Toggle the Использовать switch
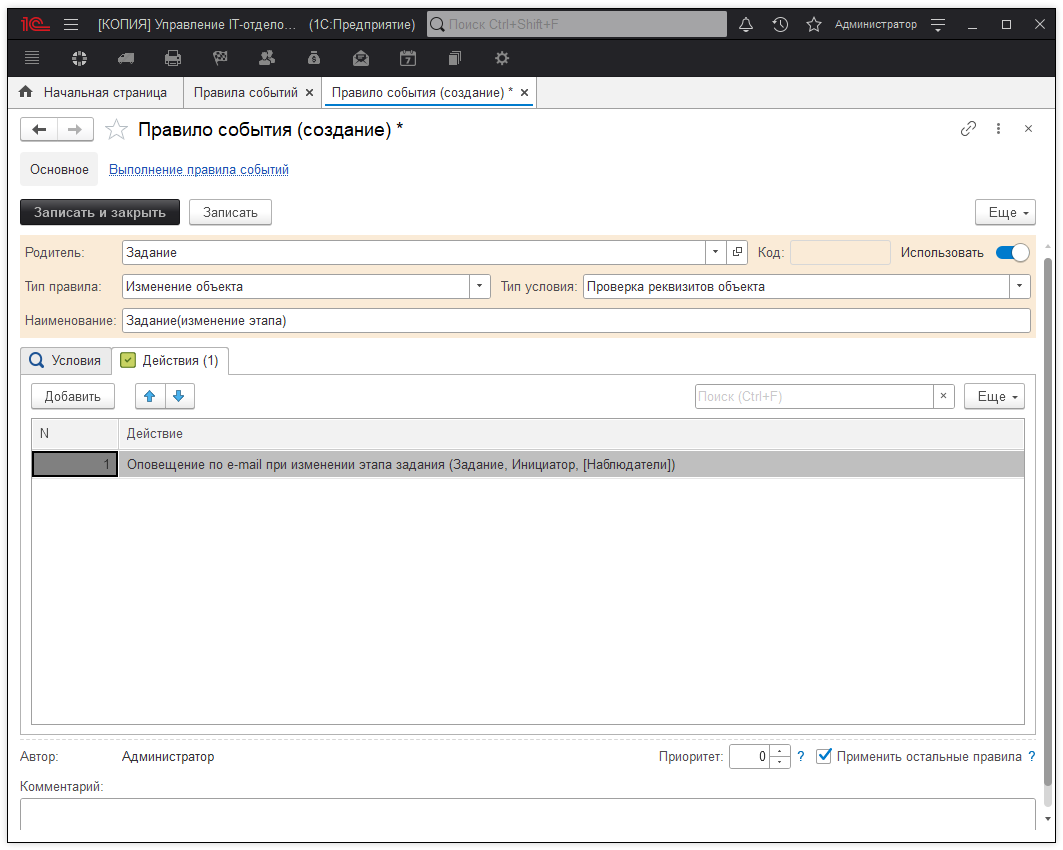The image size is (1063, 850). (1012, 253)
